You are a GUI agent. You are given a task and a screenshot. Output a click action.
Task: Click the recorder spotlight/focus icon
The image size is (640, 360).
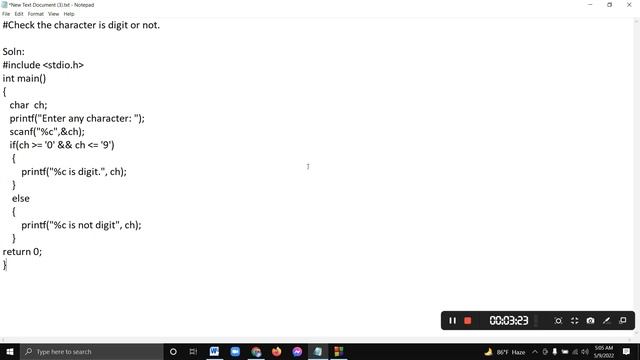558,321
